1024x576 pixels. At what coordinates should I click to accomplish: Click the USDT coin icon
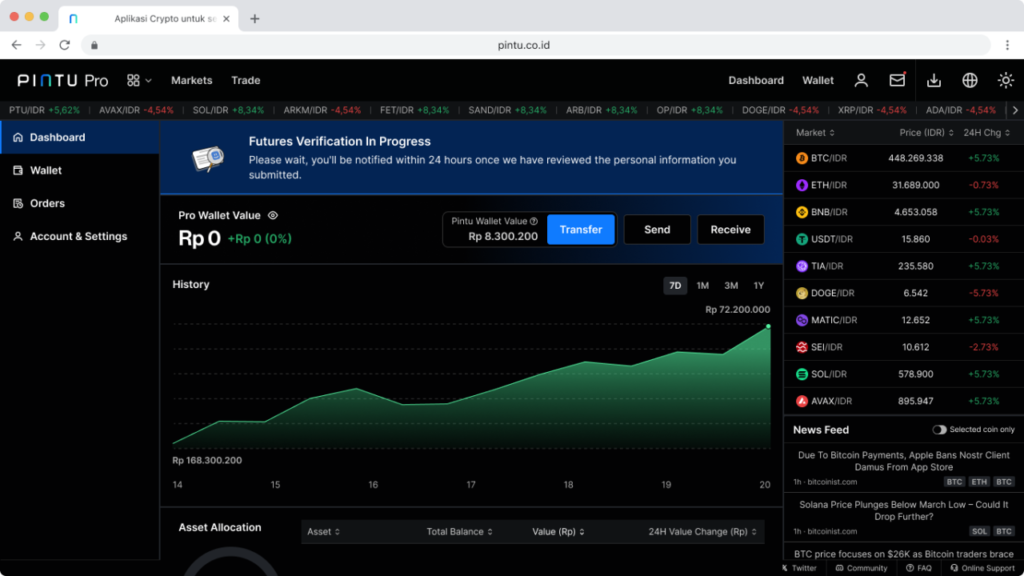801,239
